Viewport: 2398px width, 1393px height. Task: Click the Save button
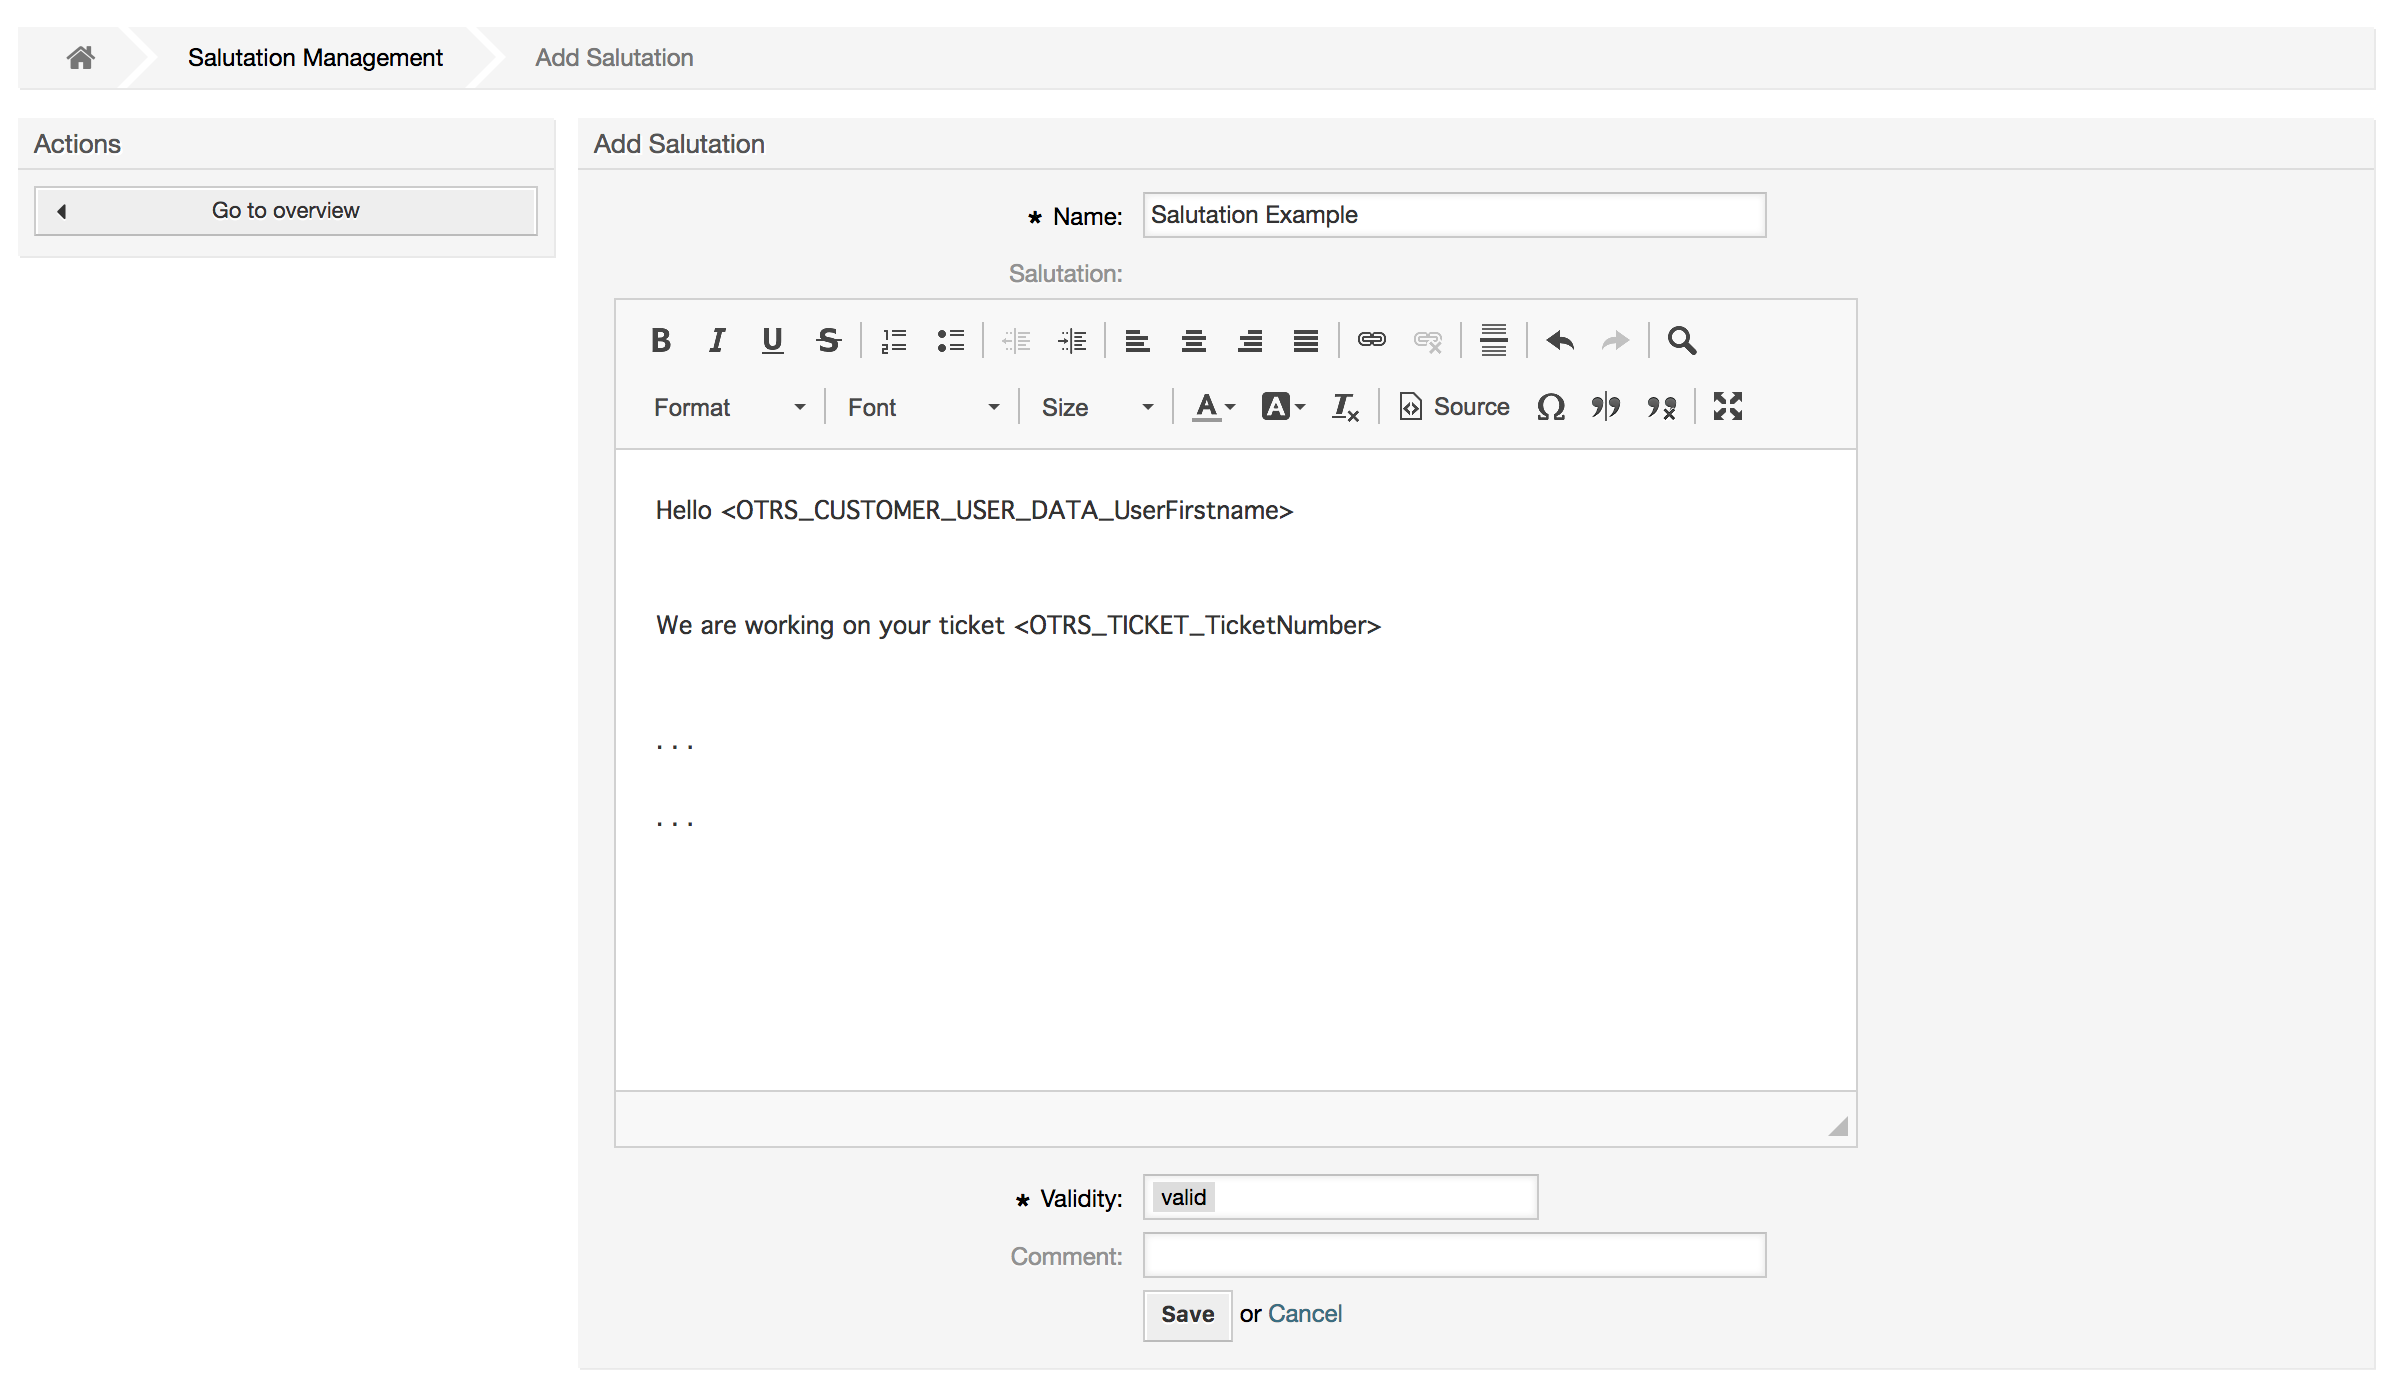(1186, 1312)
